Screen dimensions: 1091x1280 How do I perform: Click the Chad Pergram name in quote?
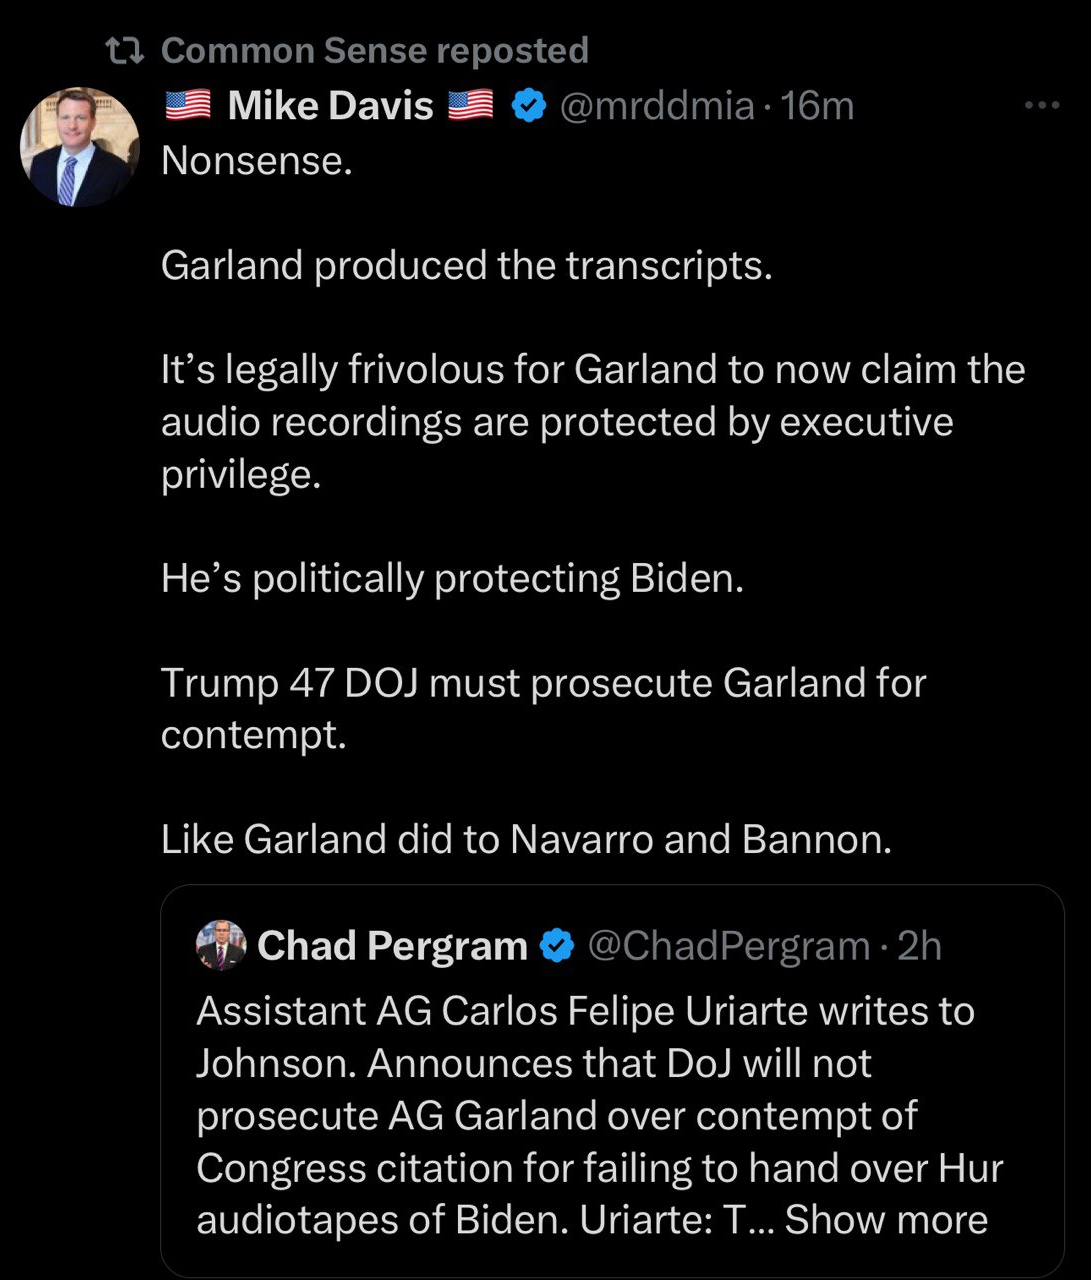(392, 945)
